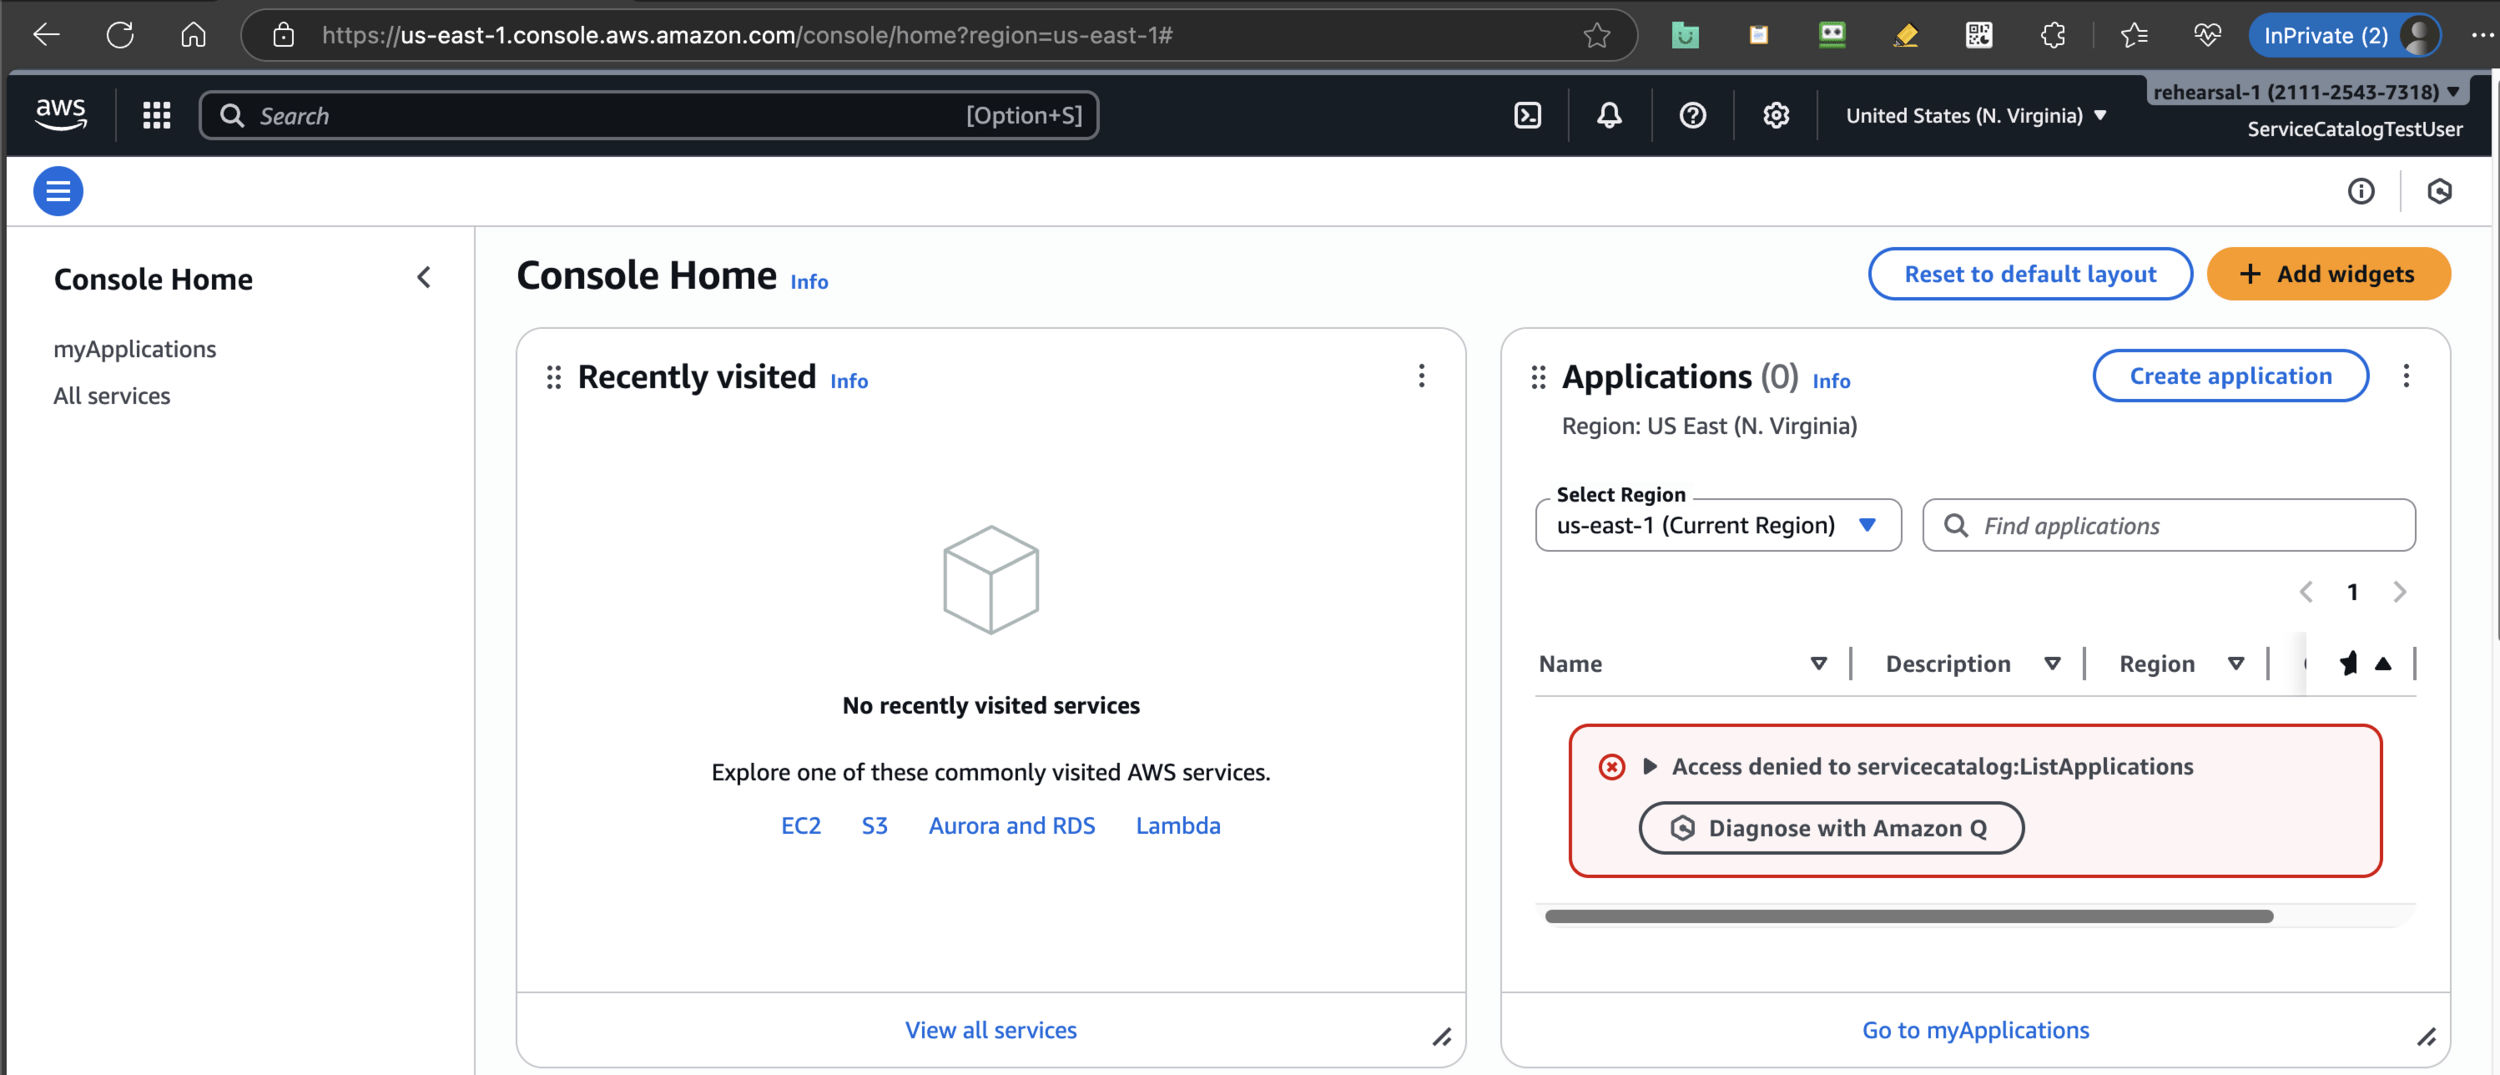Viewport: 2500px width, 1075px height.
Task: Click View all services
Action: point(991,1030)
